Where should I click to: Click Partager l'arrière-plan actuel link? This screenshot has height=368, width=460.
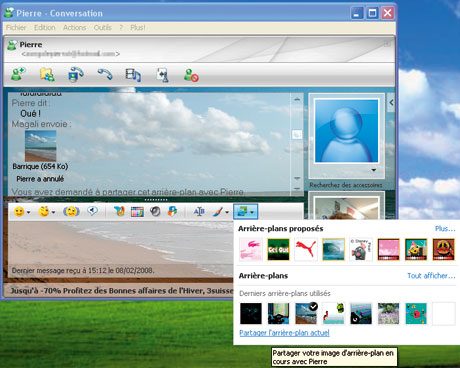(284, 333)
